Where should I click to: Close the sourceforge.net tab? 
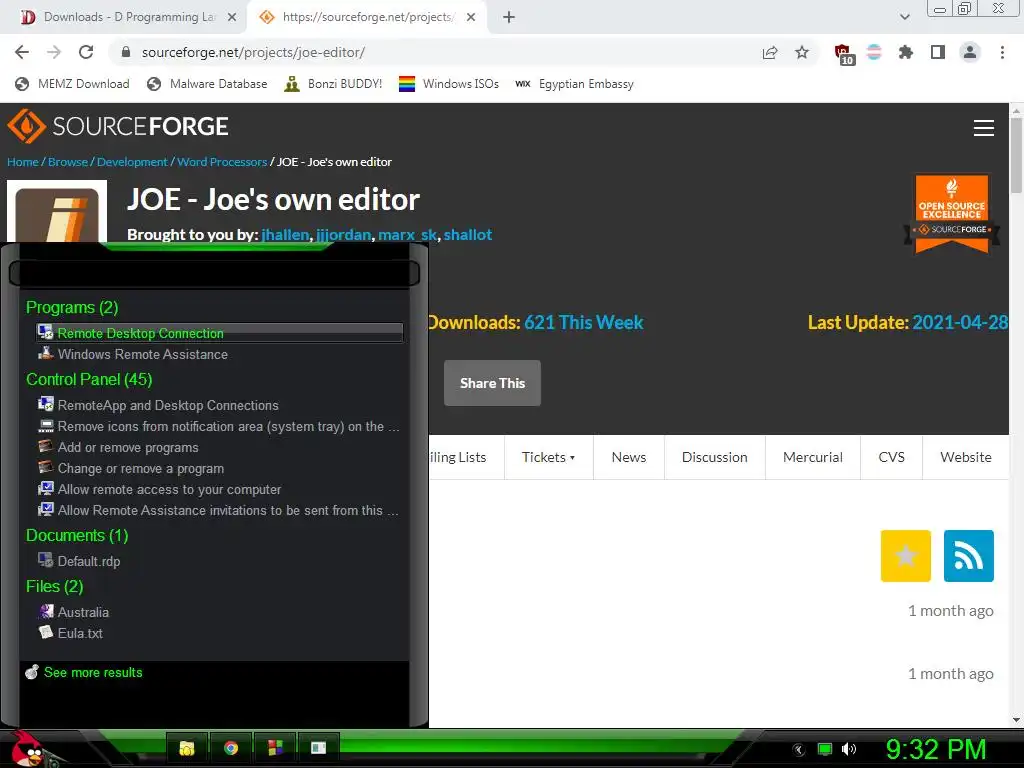471,17
